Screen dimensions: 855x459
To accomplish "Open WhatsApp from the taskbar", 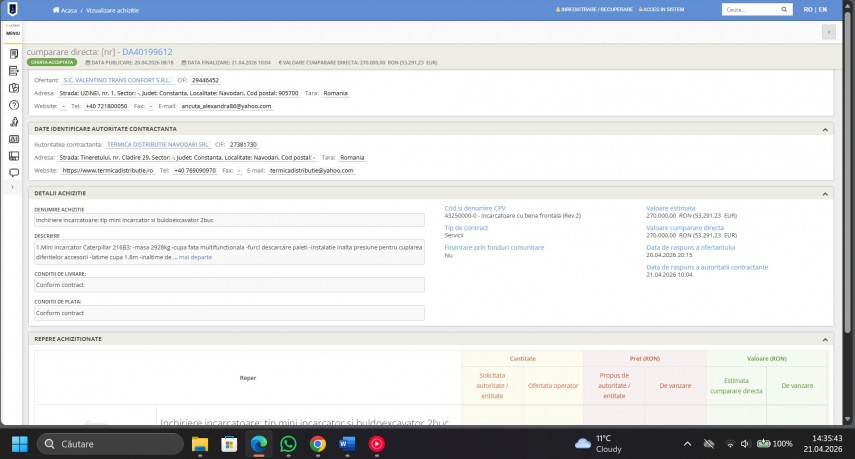I will tap(288, 443).
